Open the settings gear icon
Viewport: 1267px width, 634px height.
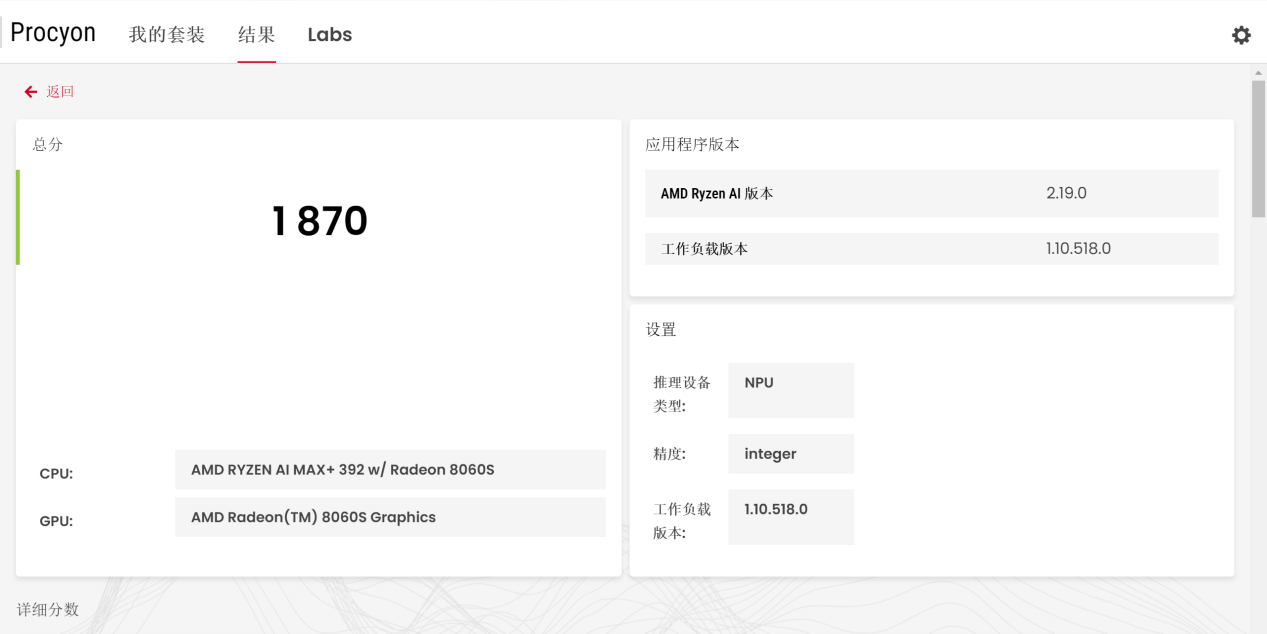click(1240, 35)
